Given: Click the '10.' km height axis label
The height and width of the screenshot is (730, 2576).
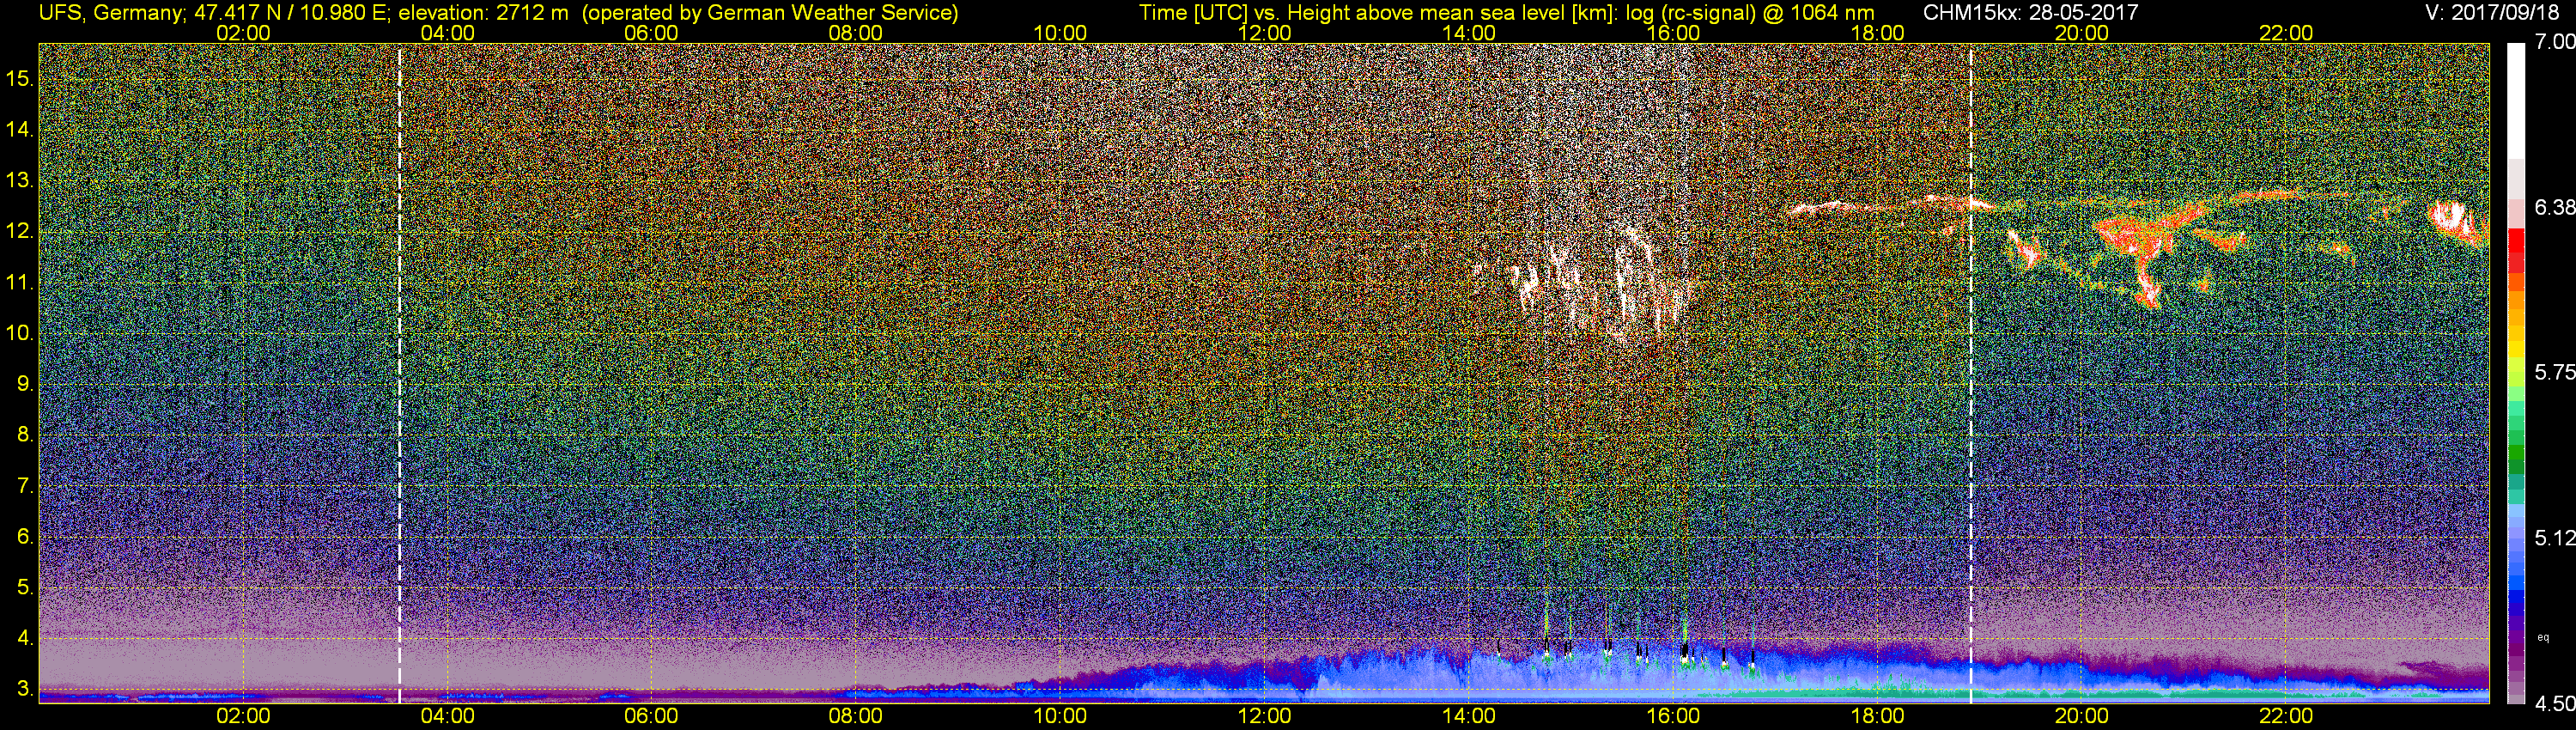Looking at the screenshot, I should 19,333.
